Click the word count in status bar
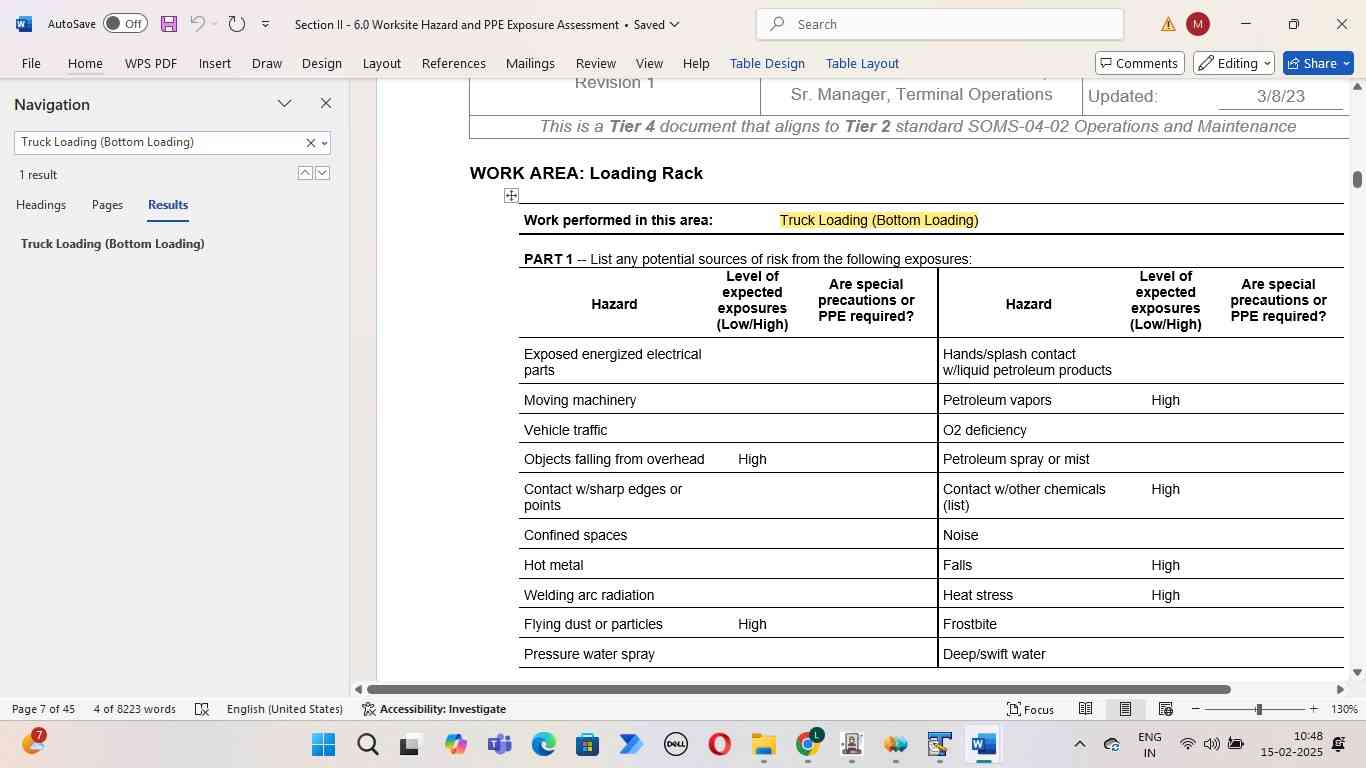 [x=135, y=709]
